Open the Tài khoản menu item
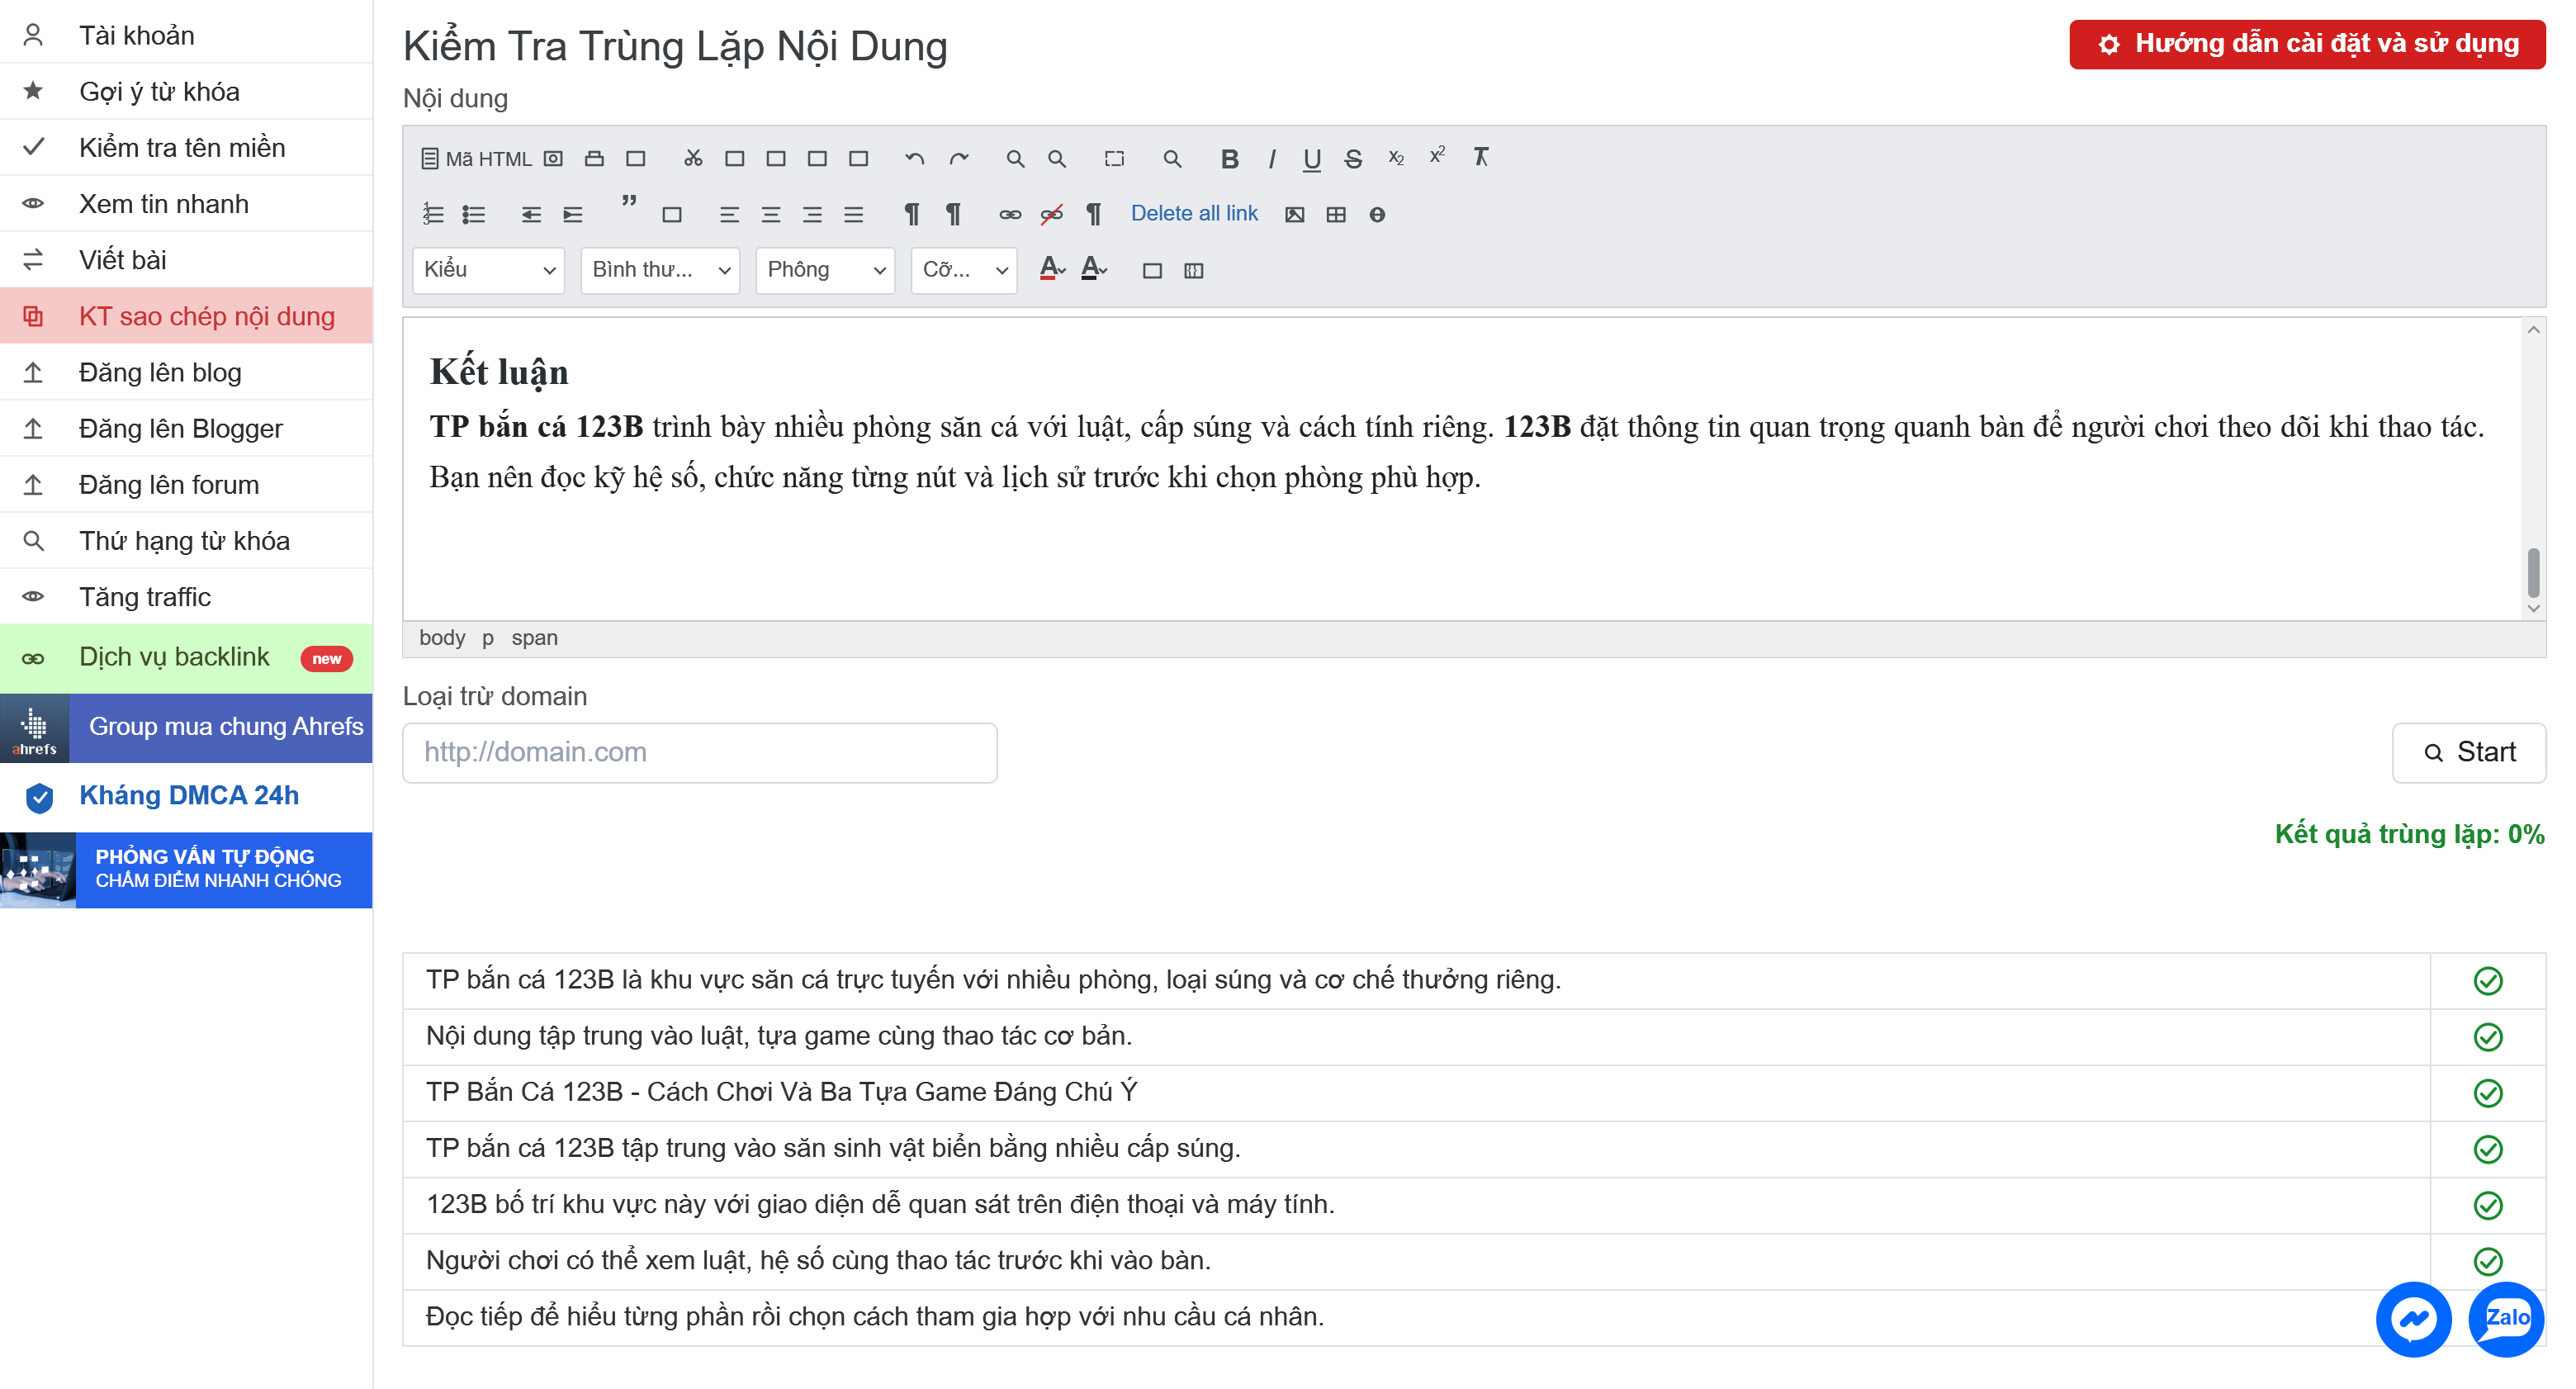Viewport: 2576px width, 1389px height. point(186,35)
